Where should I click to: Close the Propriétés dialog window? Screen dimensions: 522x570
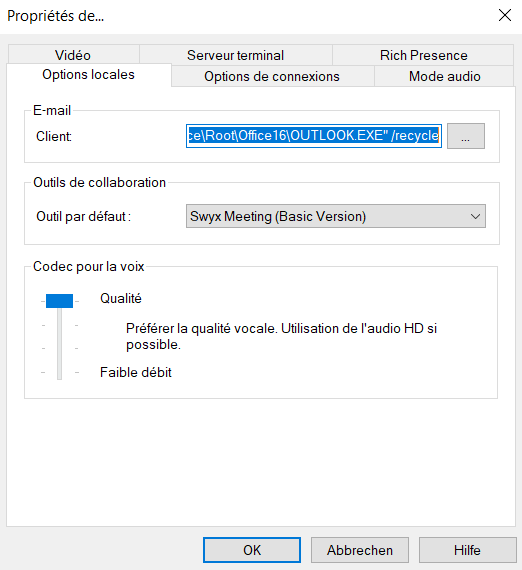pos(505,15)
